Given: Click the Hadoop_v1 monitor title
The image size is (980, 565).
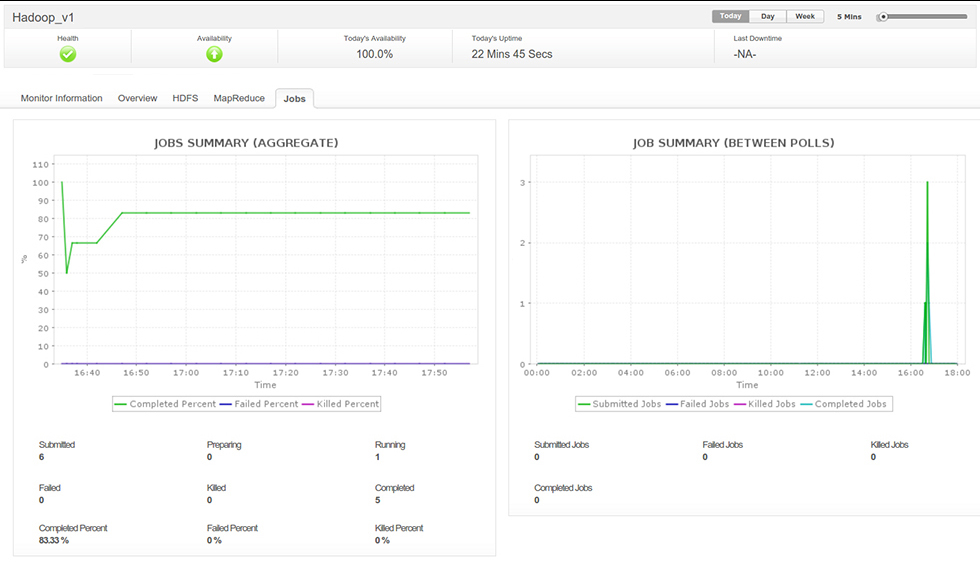Looking at the screenshot, I should click(43, 17).
